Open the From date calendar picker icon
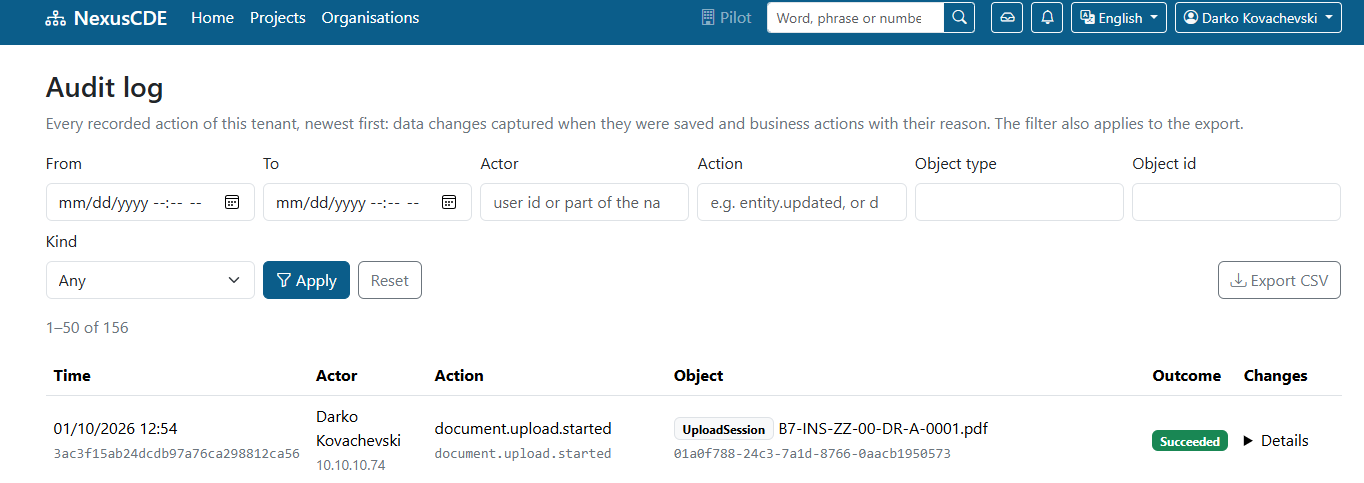This screenshot has height=483, width=1364. 232,202
